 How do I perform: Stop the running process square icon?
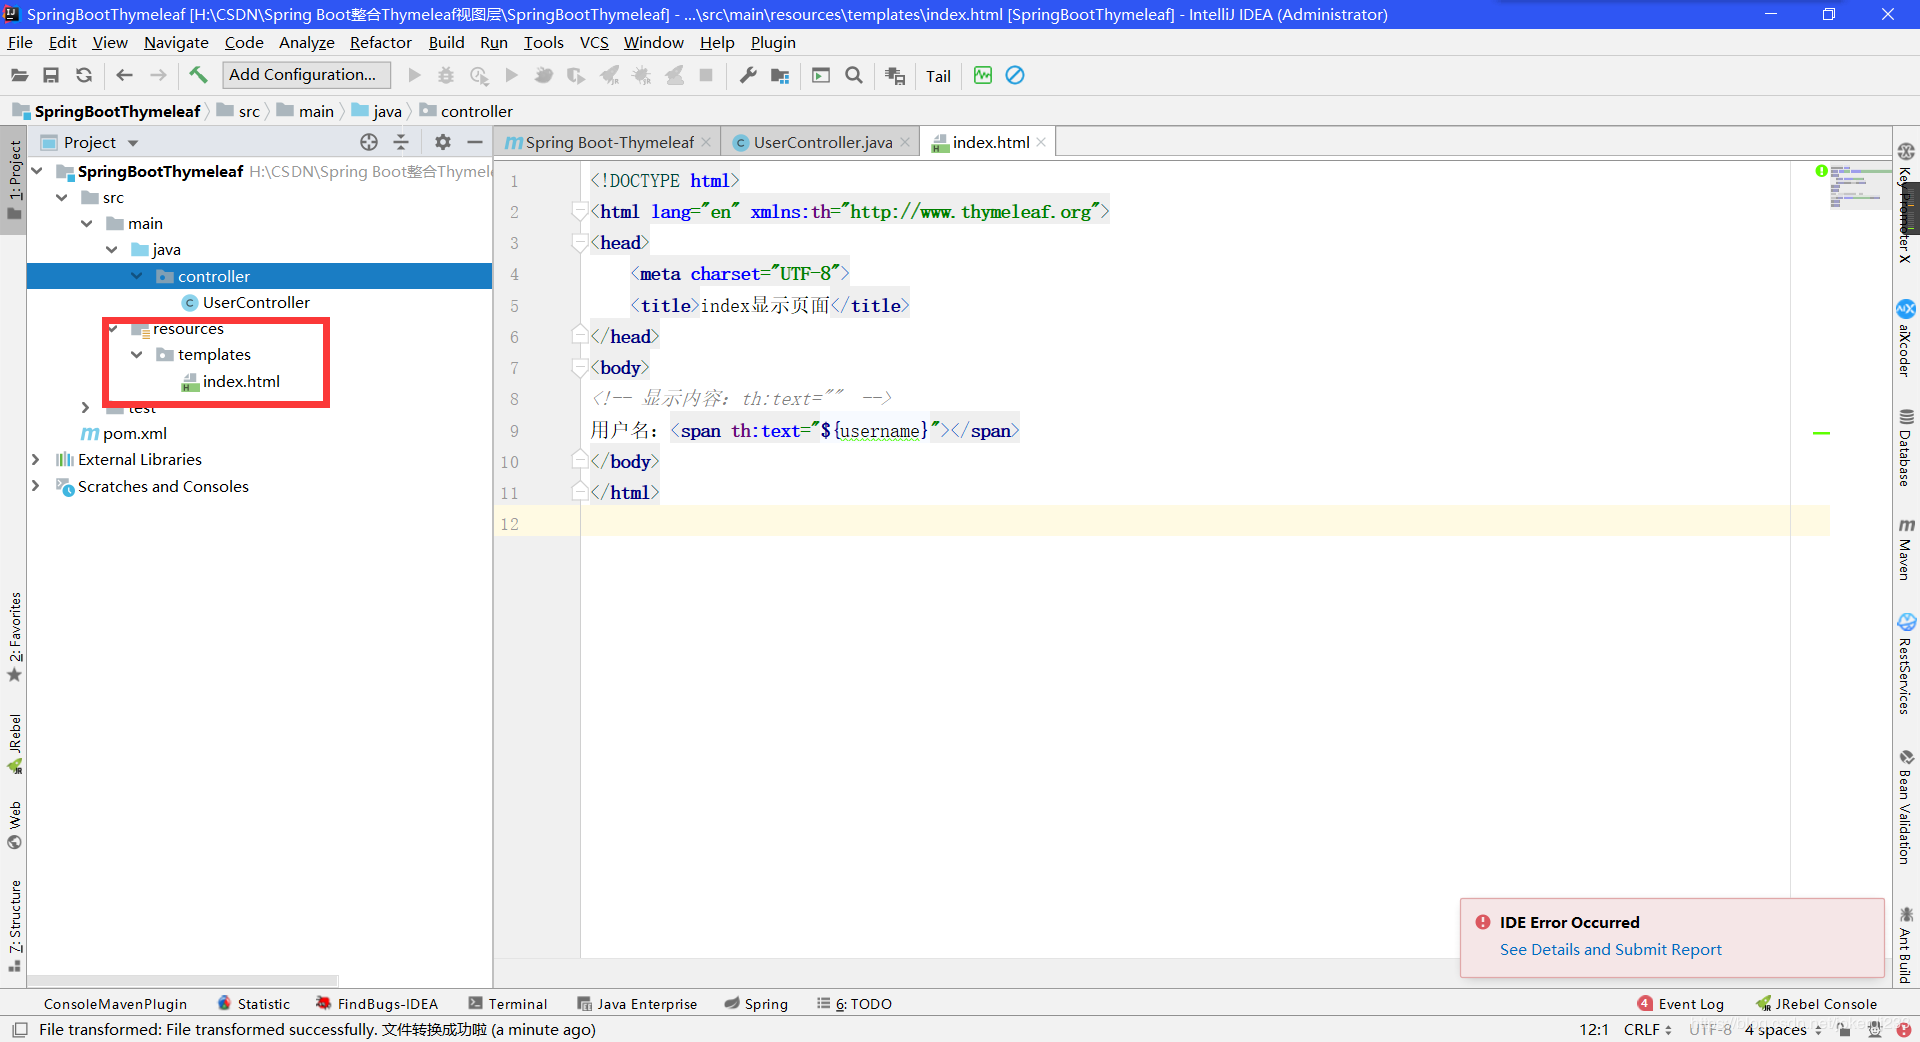pos(706,75)
